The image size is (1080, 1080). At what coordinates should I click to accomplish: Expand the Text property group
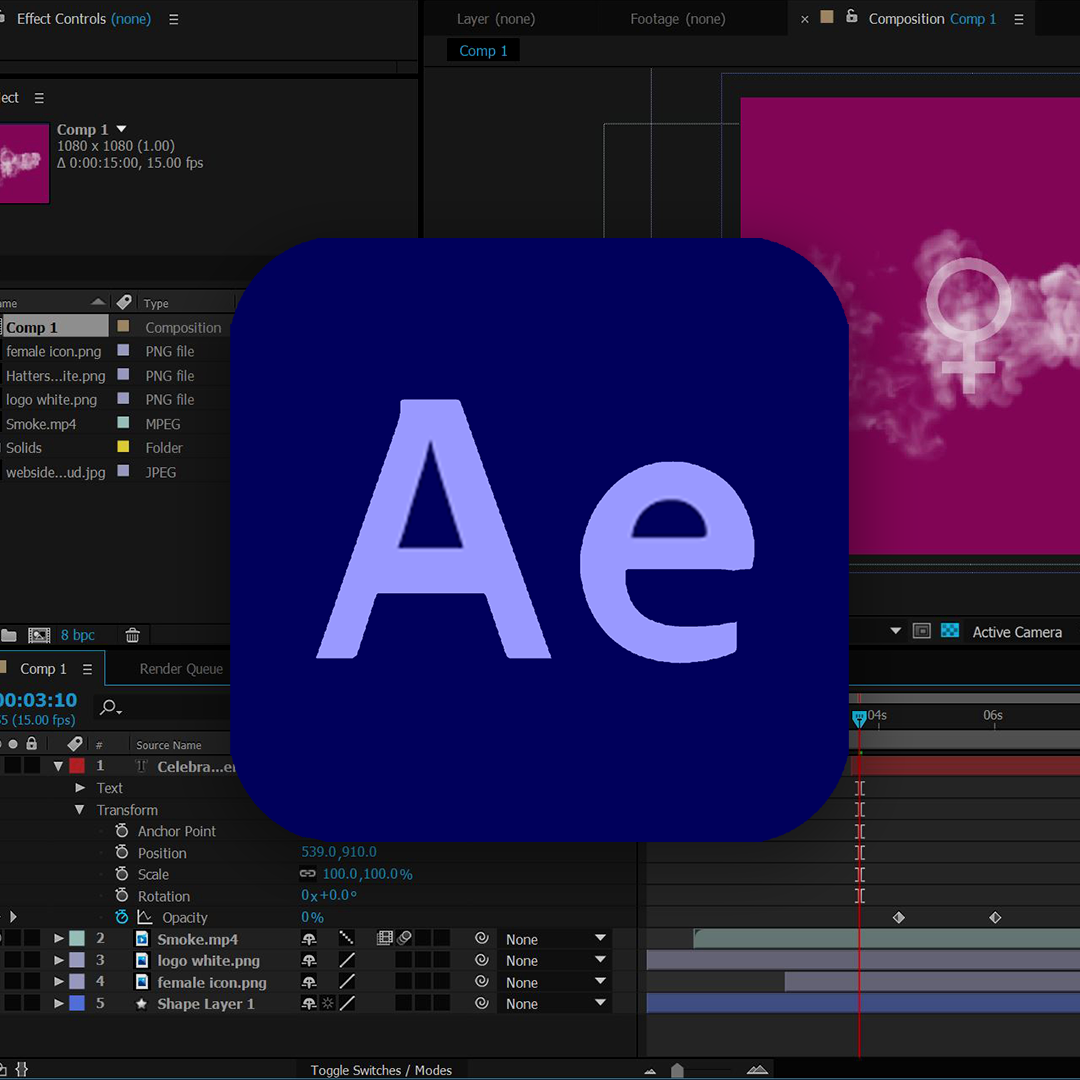(x=80, y=788)
